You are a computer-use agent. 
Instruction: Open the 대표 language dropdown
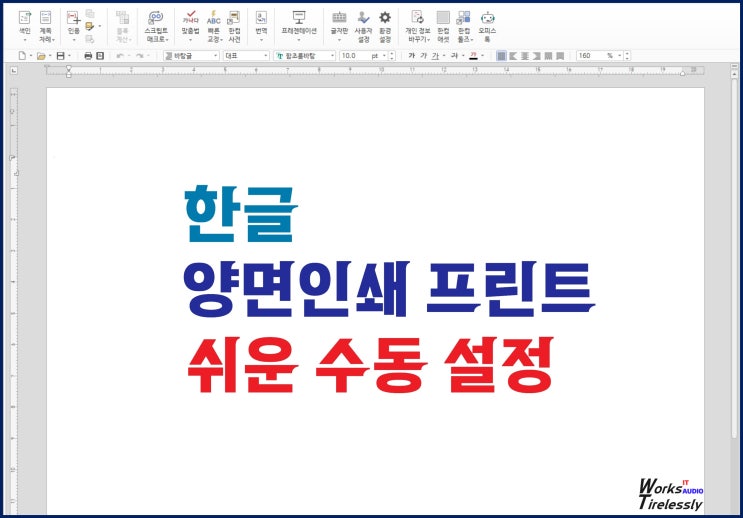246,56
